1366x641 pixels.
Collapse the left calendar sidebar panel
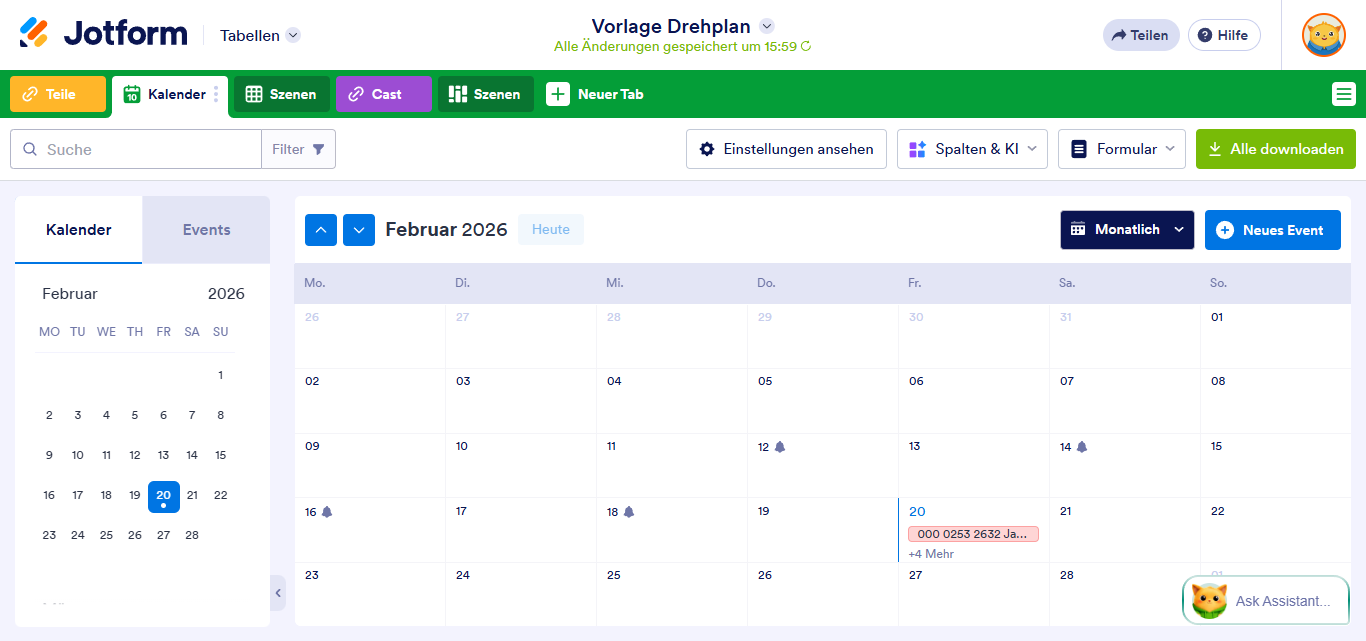[278, 593]
